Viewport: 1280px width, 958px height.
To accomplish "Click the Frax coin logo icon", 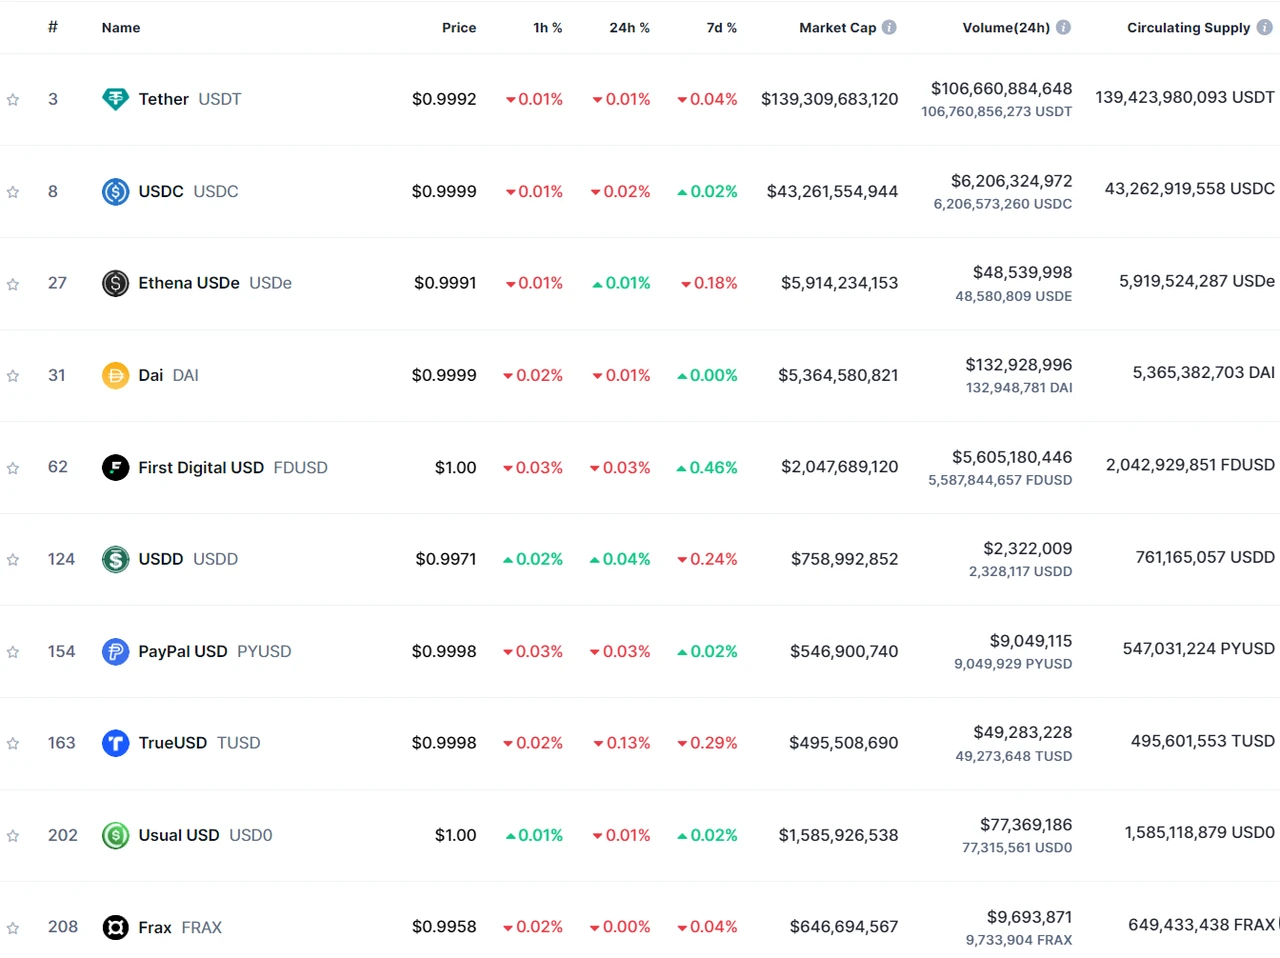I will click(116, 927).
